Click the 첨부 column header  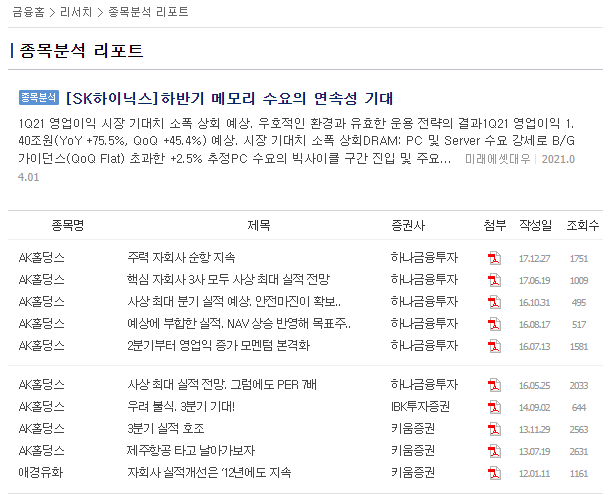click(x=495, y=225)
